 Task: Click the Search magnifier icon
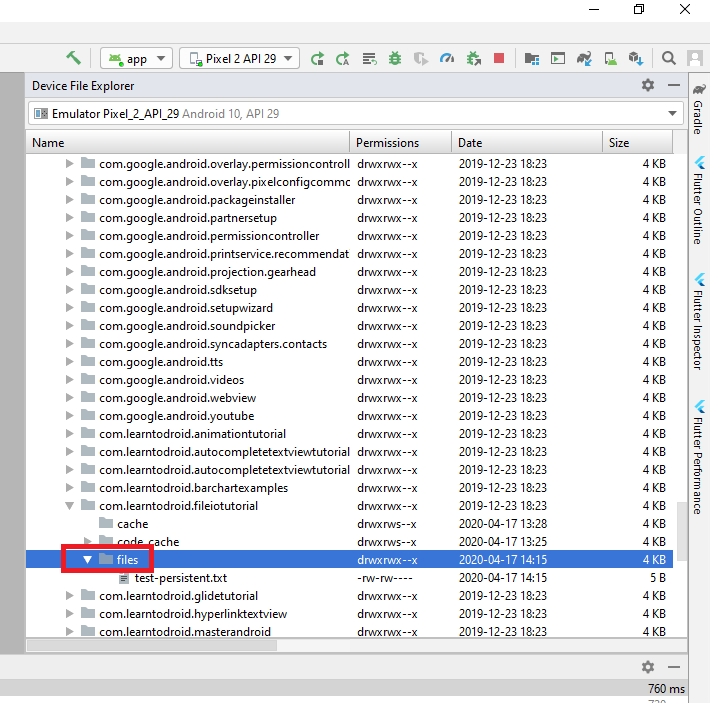669,58
